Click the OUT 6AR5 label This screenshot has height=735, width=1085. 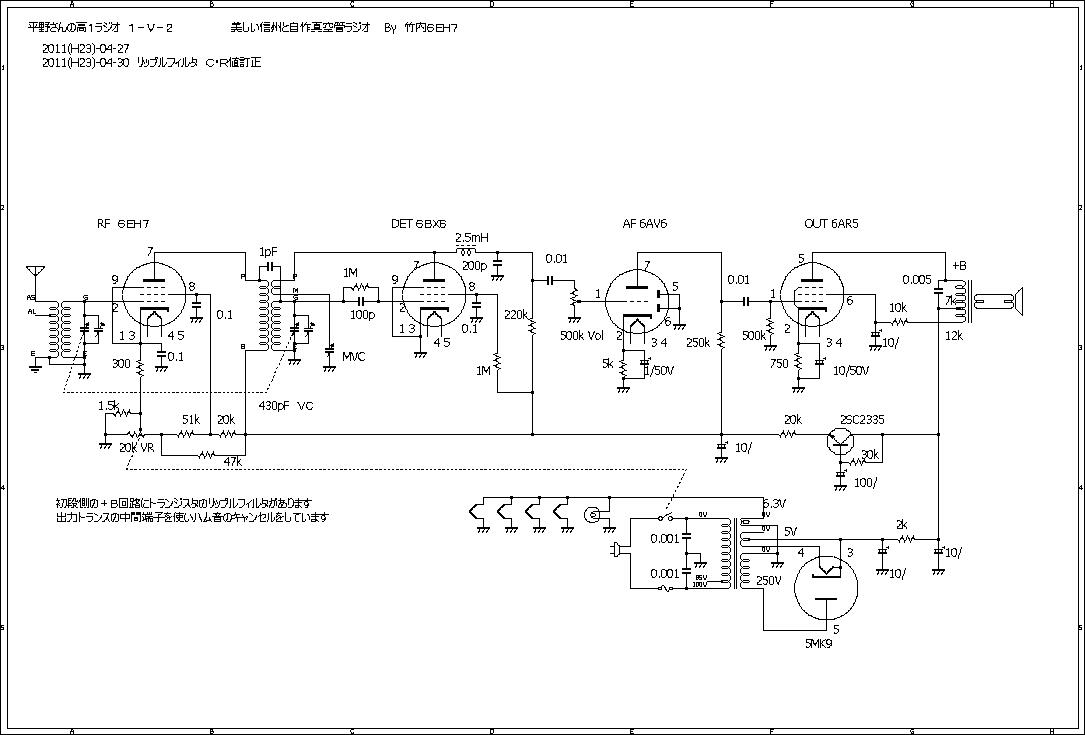[831, 224]
